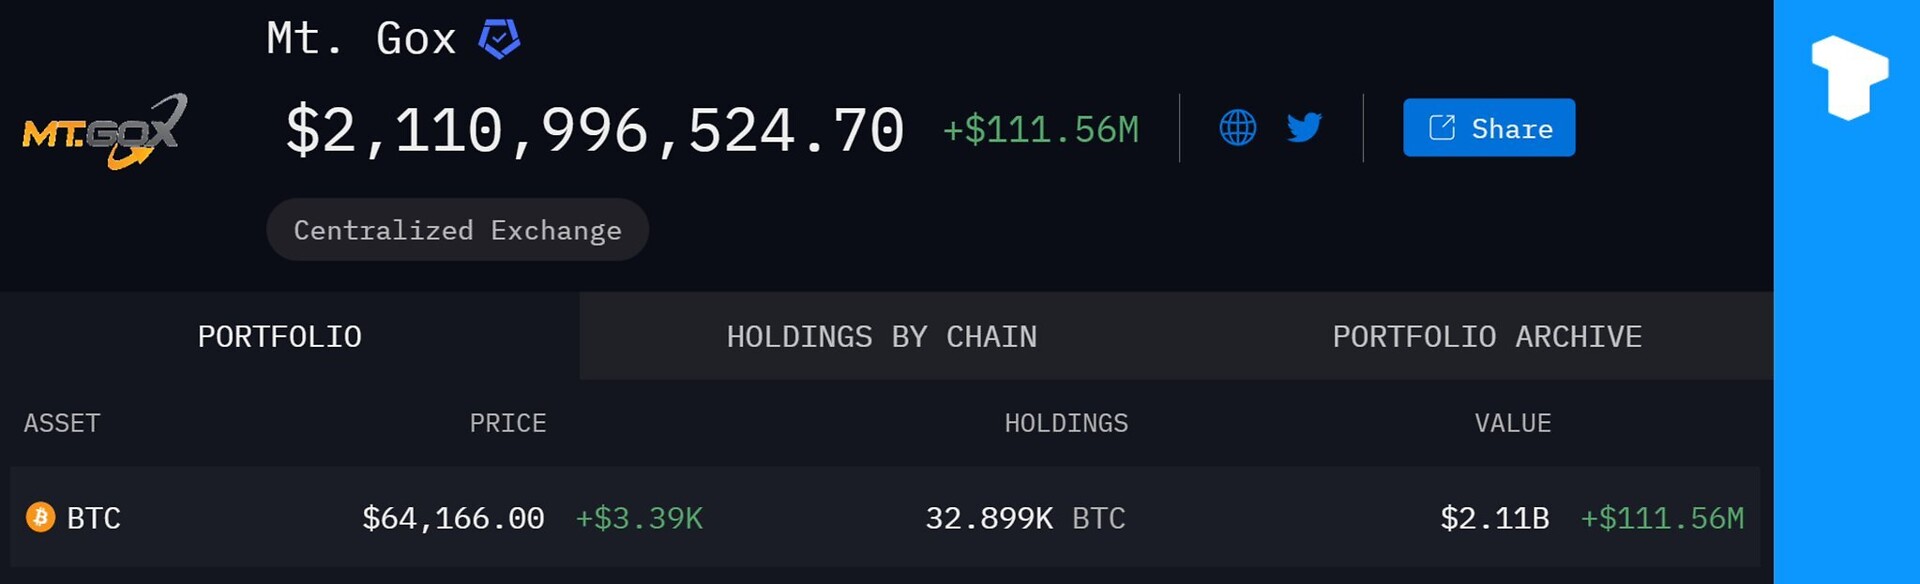This screenshot has height=584, width=1920.
Task: Sort by Value column header
Action: (x=1512, y=423)
